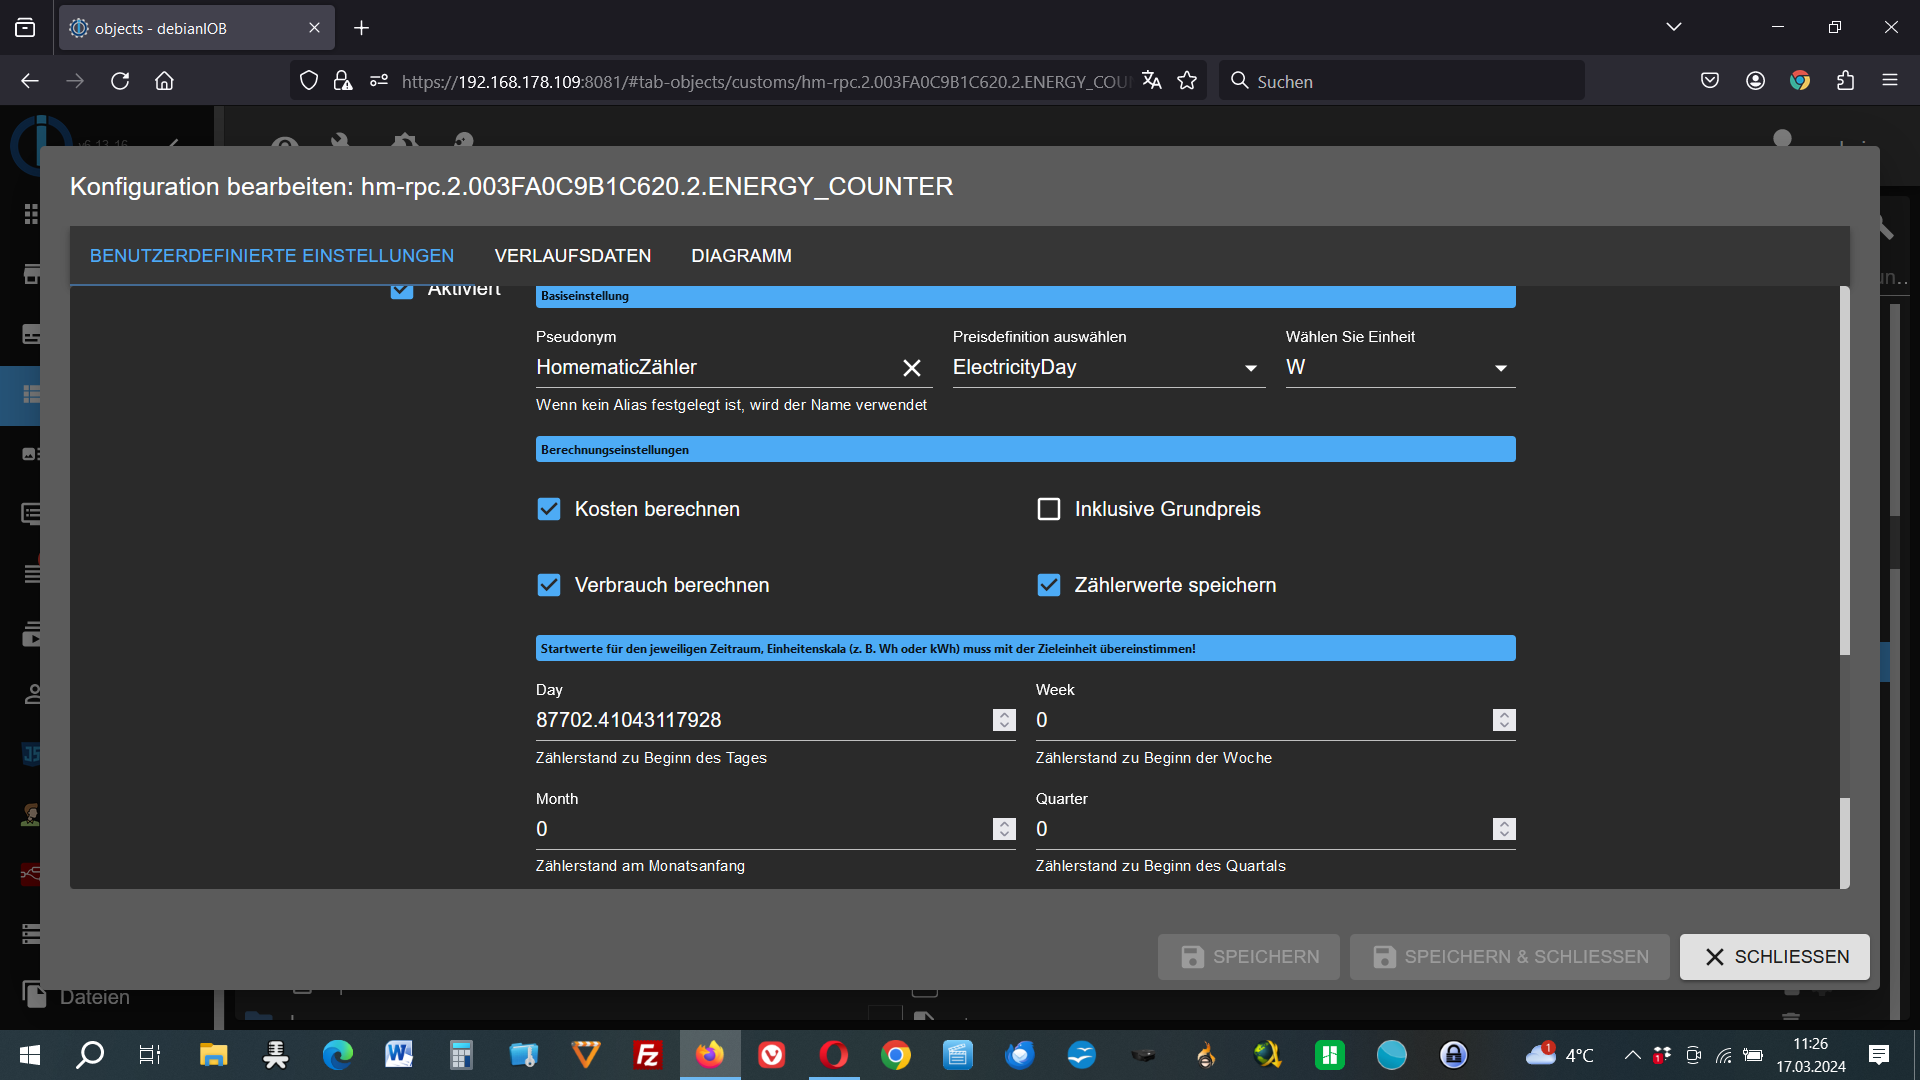Image resolution: width=1920 pixels, height=1080 pixels.
Task: Open the weather widget showing 4°C
Action: [1560, 1055]
